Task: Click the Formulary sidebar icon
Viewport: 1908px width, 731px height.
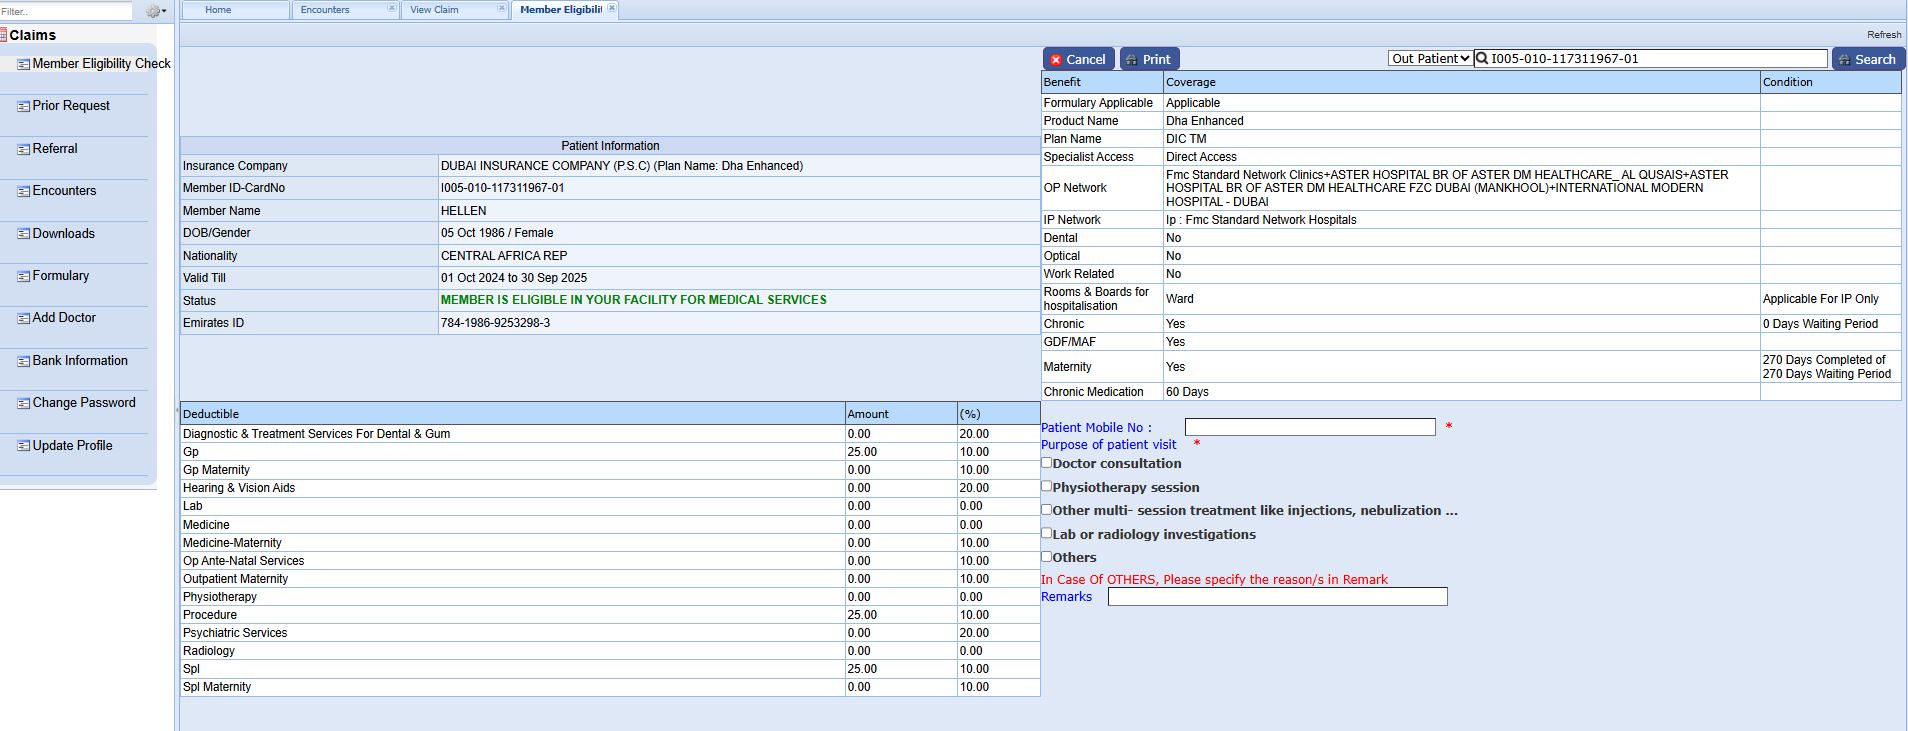Action: 23,276
